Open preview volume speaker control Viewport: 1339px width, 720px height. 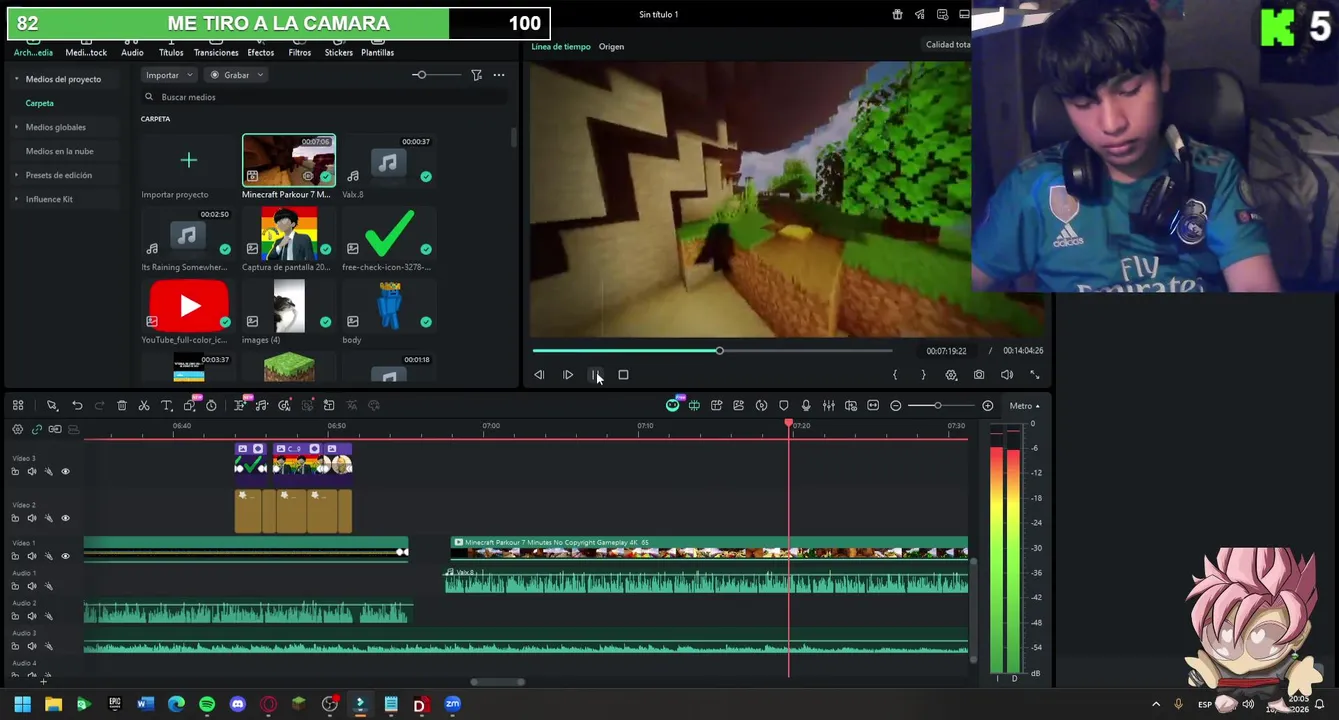pyautogui.click(x=1007, y=375)
